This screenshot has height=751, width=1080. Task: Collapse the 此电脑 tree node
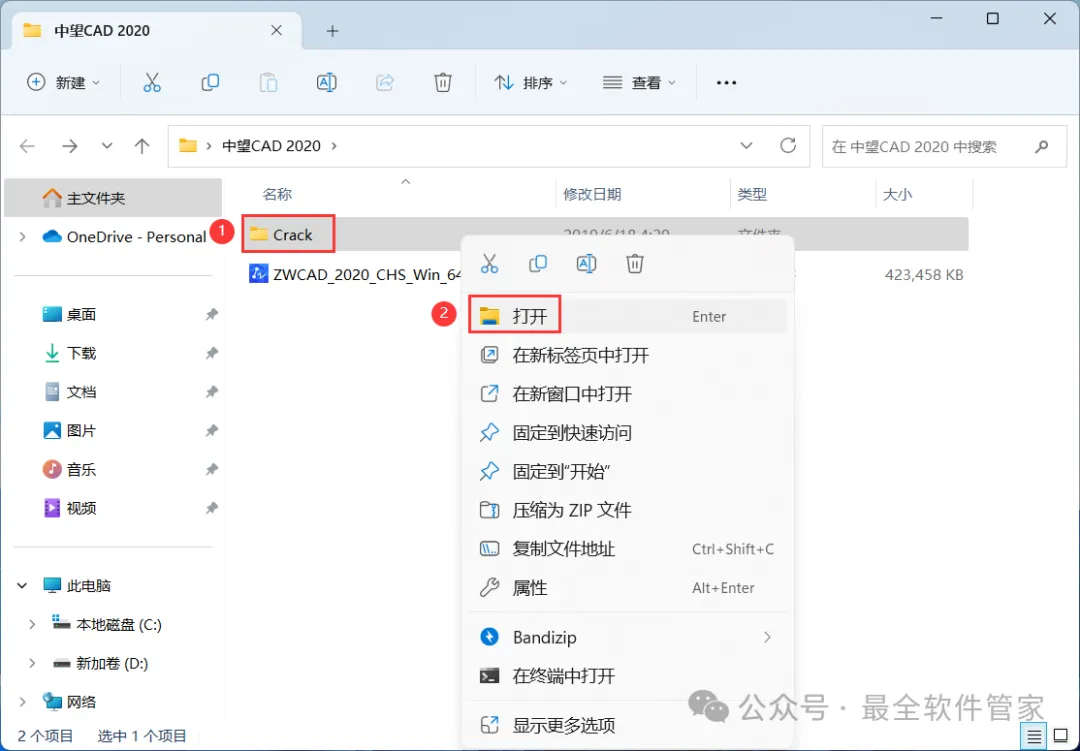22,586
